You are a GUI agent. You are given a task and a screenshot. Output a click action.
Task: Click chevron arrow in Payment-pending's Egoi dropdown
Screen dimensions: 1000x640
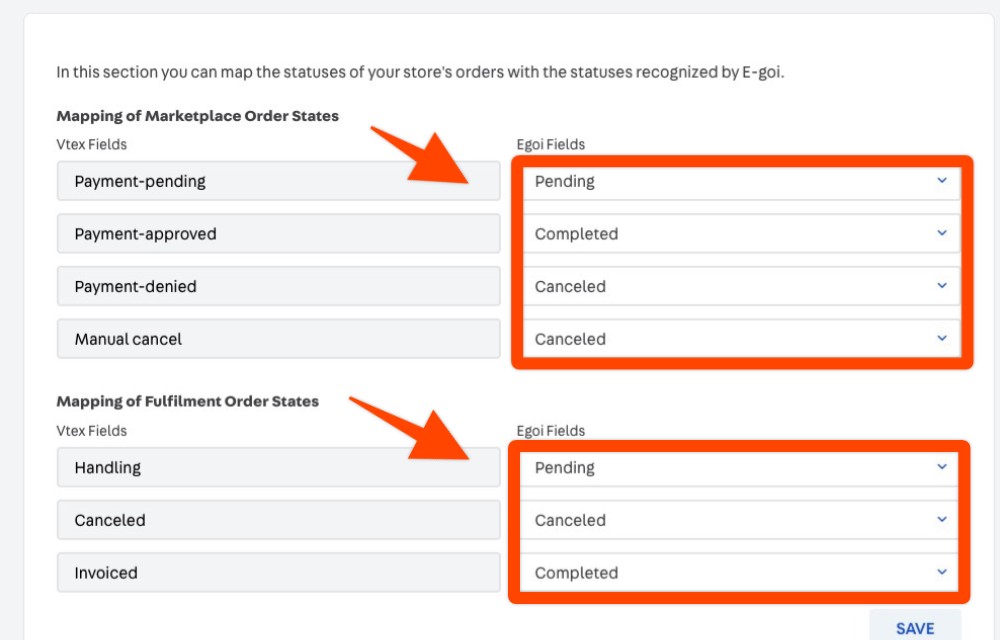click(941, 181)
